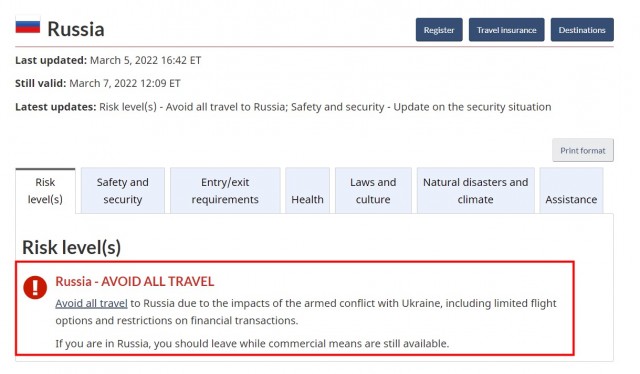The width and height of the screenshot is (640, 374).
Task: Open the Health tab
Action: coord(307,191)
